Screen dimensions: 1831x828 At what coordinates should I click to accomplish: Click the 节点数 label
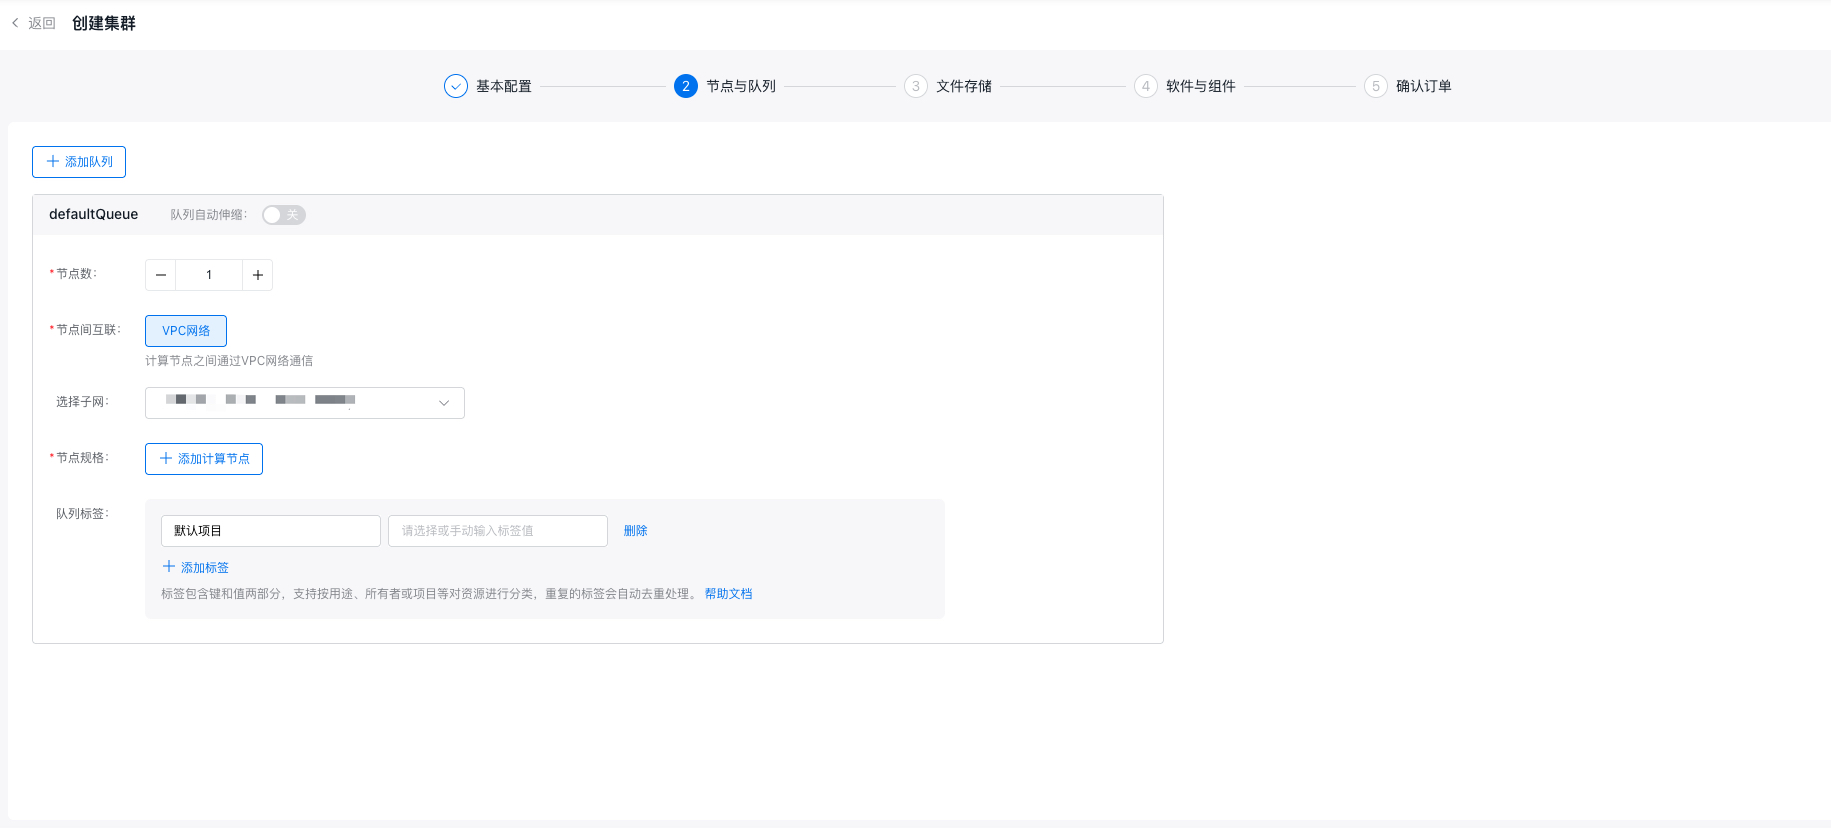point(76,274)
